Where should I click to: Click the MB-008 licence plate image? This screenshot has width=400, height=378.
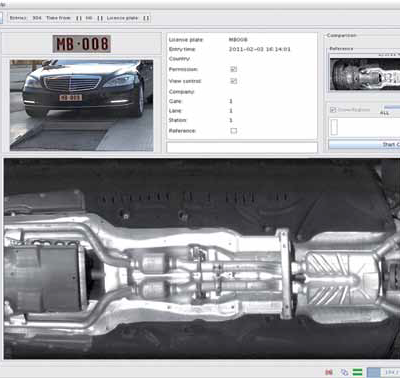pos(82,44)
